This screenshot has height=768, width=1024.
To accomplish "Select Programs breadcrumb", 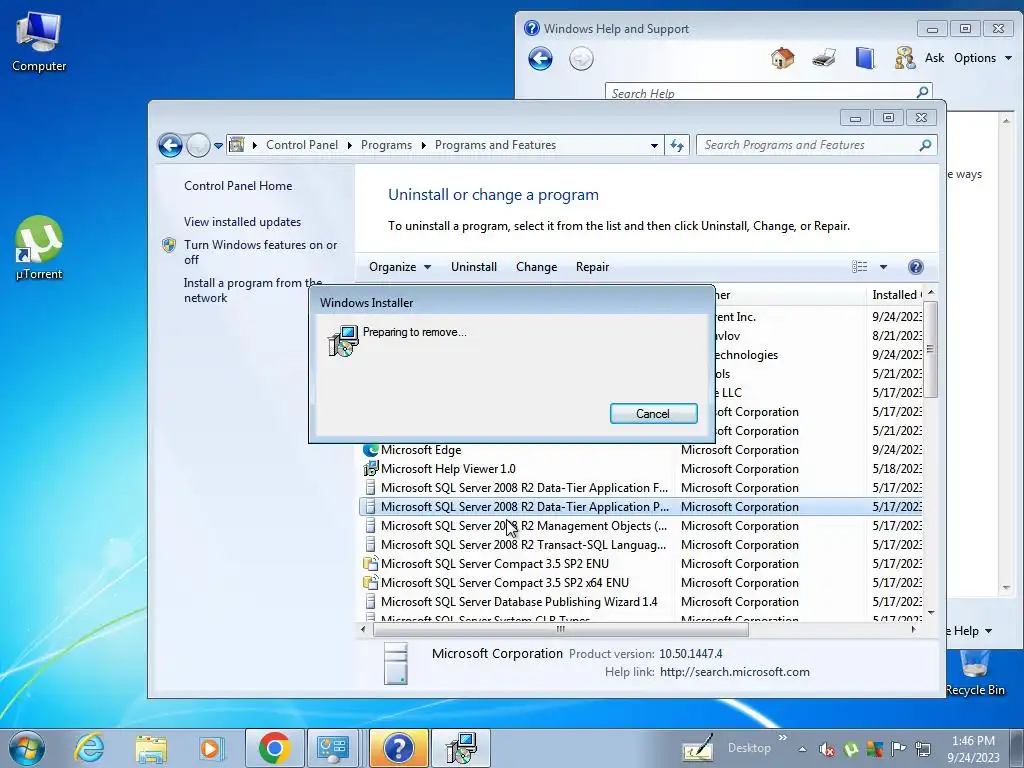I will point(386,145).
